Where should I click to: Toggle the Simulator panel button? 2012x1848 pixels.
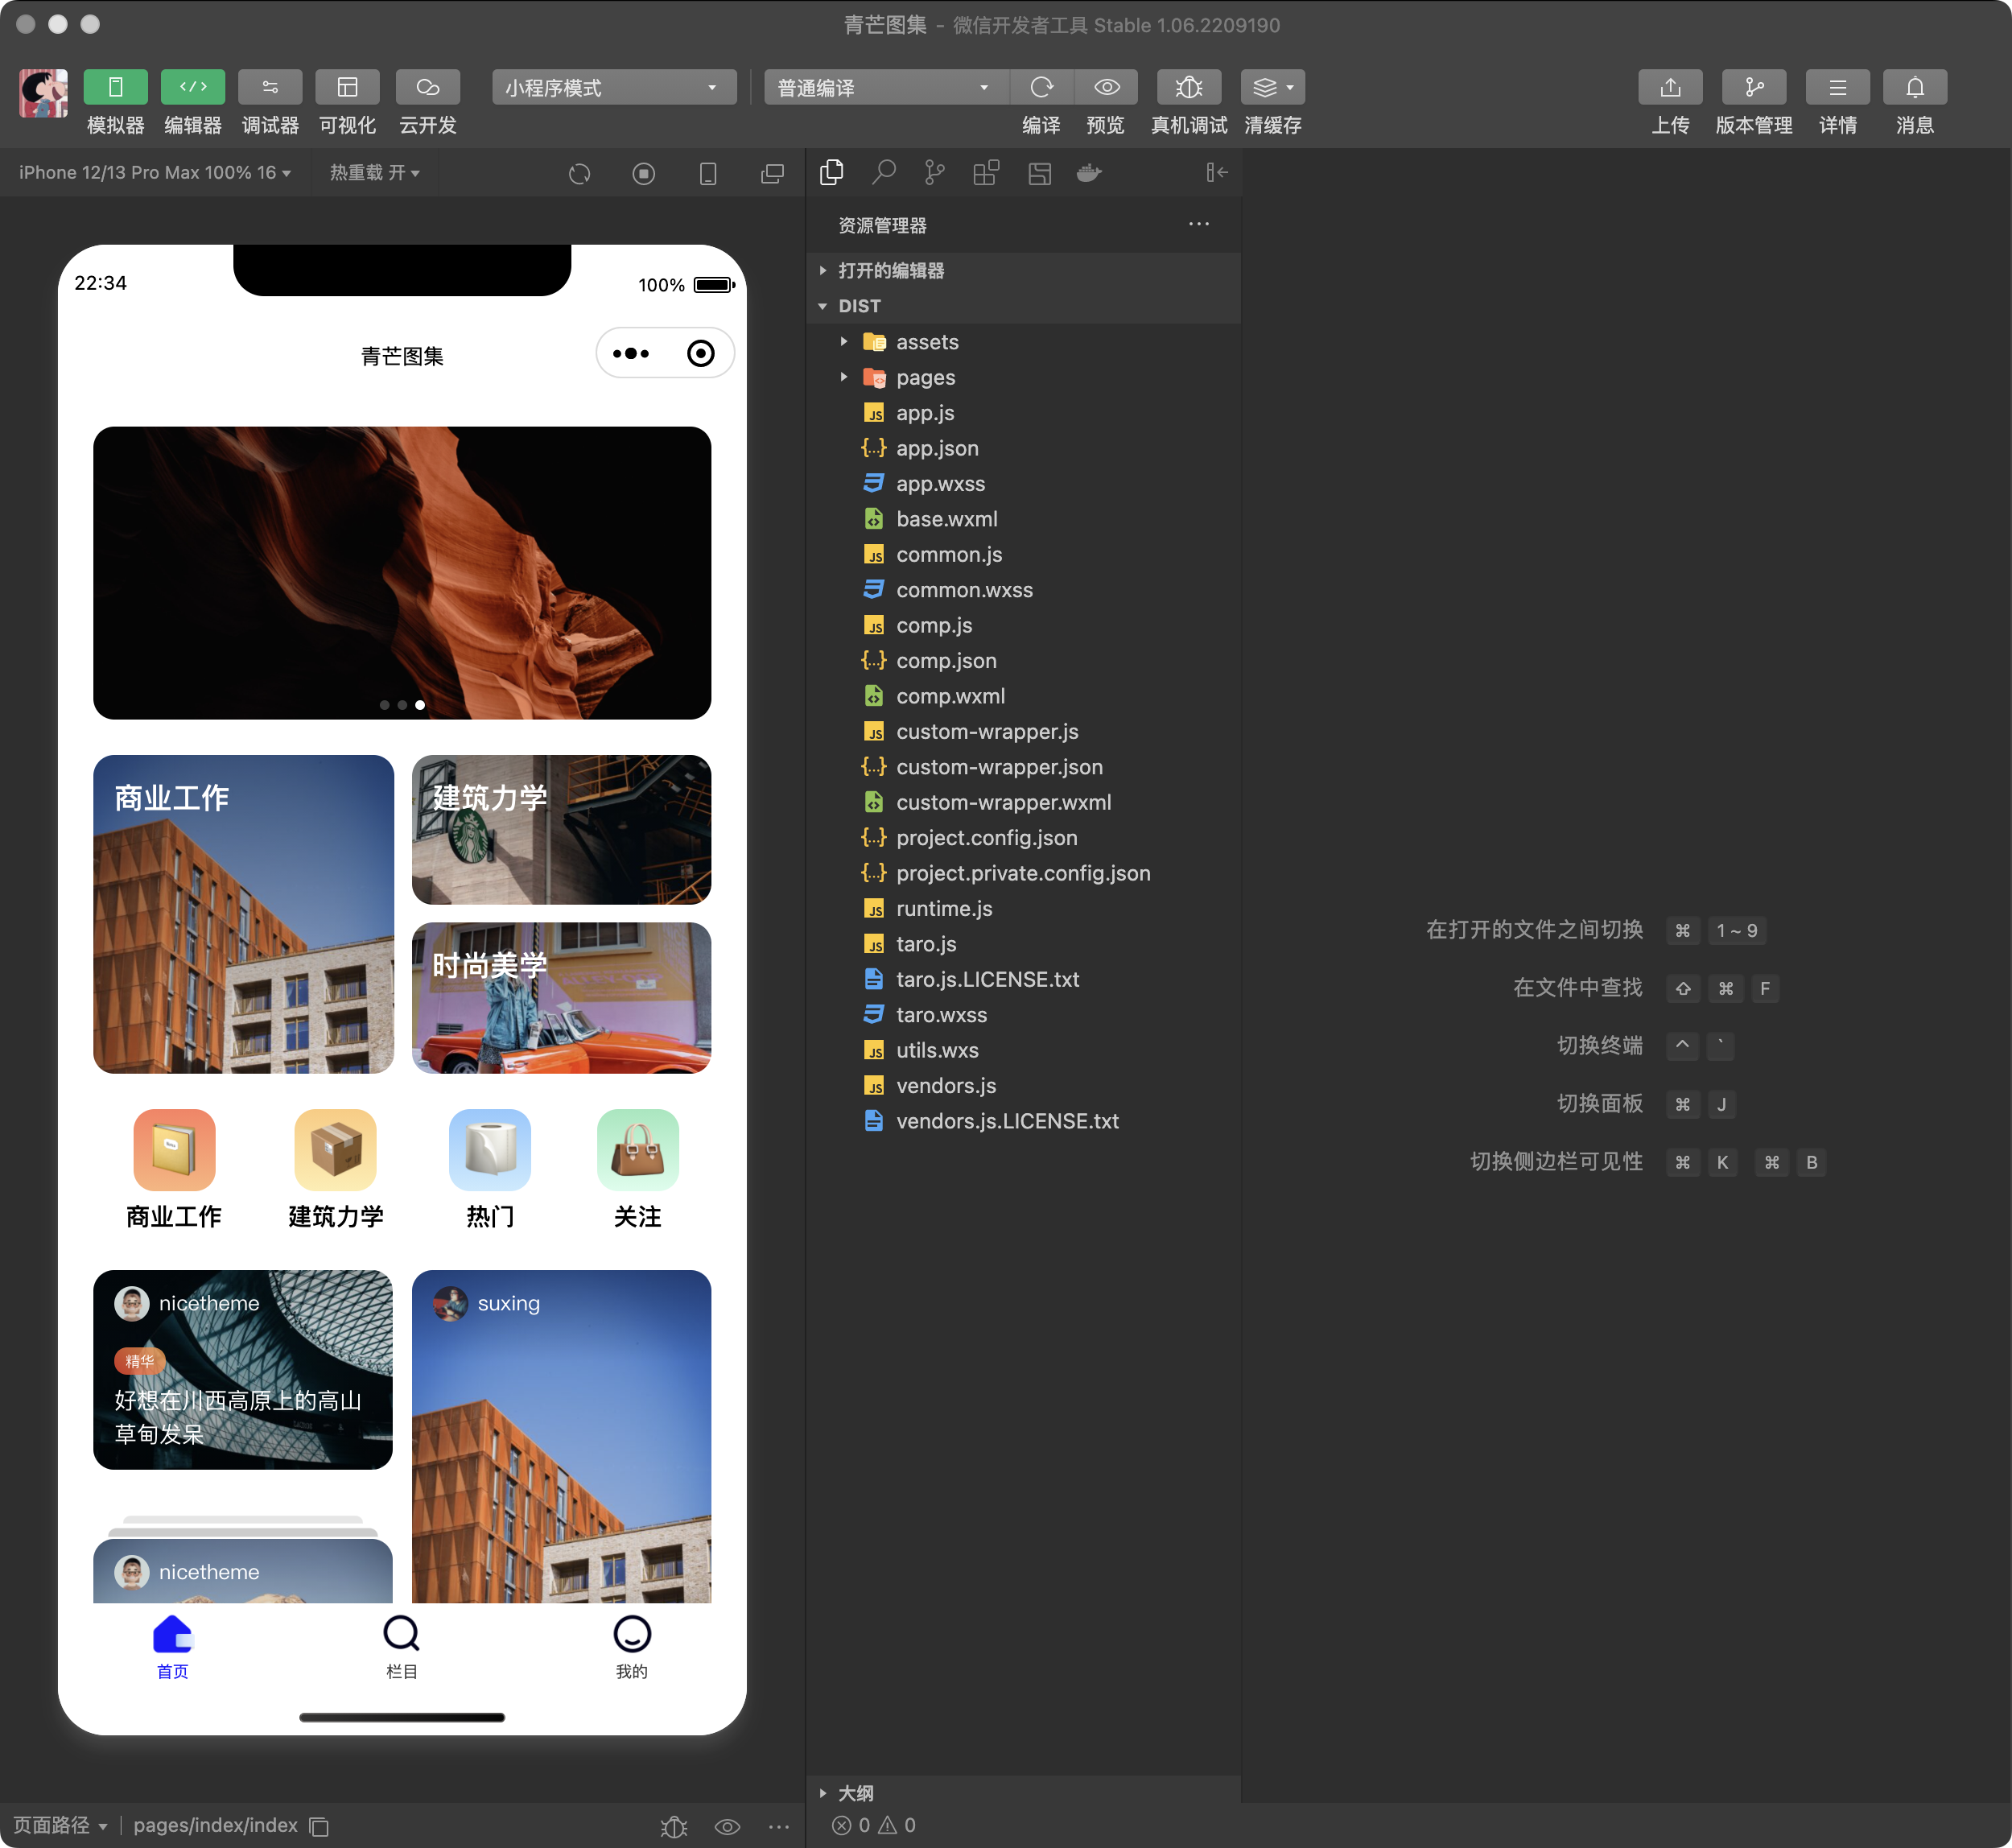coord(115,88)
